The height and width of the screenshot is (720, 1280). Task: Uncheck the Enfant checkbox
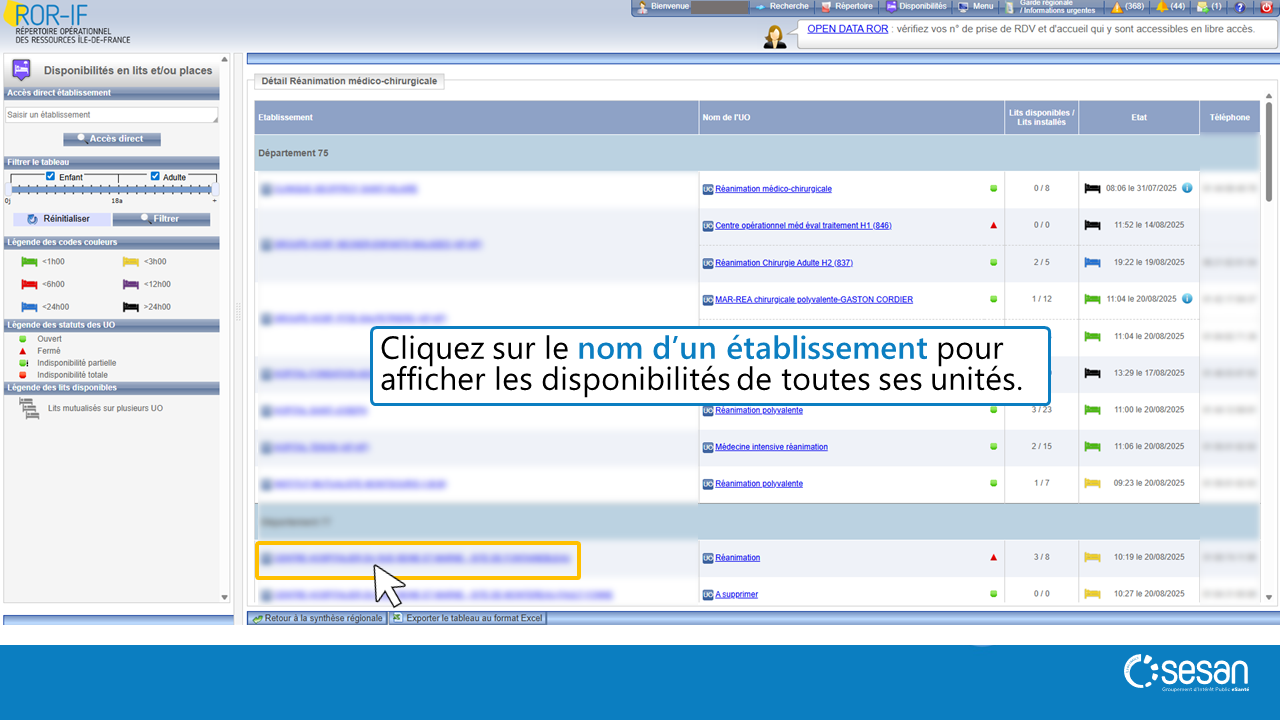coord(51,176)
